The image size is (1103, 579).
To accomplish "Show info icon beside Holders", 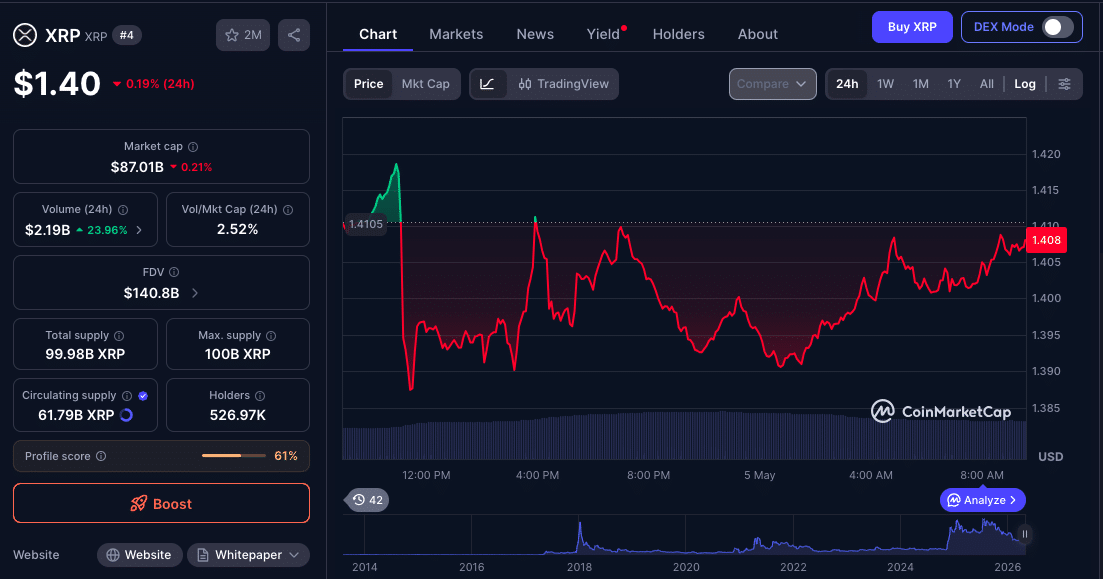I will tap(260, 396).
